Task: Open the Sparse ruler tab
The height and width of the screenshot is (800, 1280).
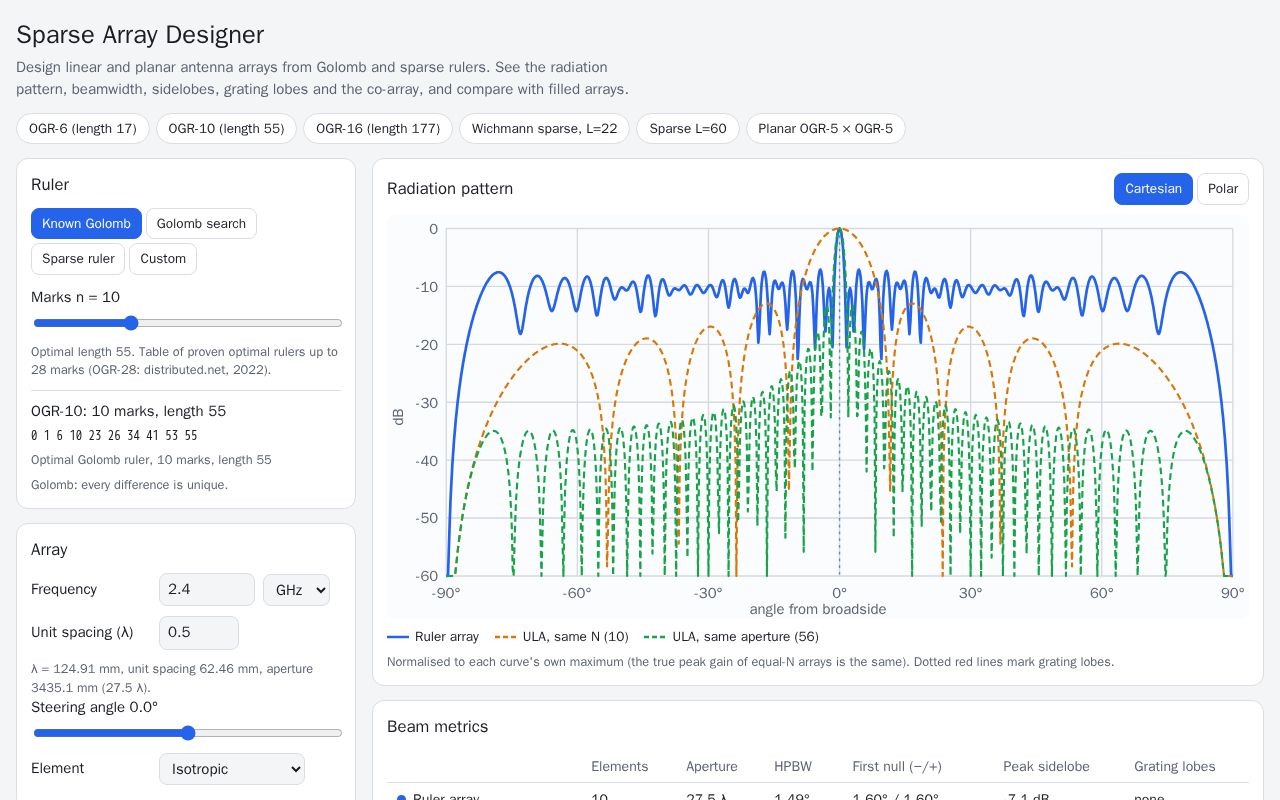Action: pyautogui.click(x=78, y=259)
